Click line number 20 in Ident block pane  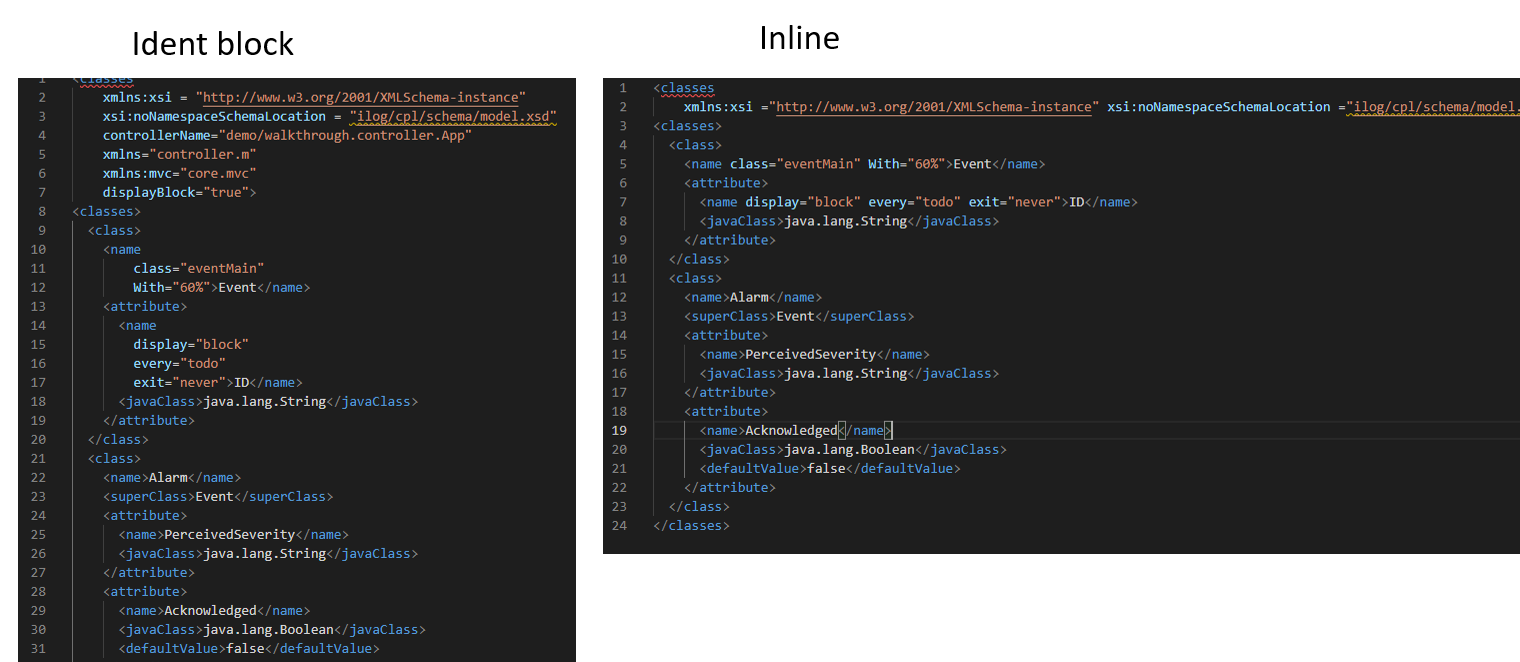38,439
